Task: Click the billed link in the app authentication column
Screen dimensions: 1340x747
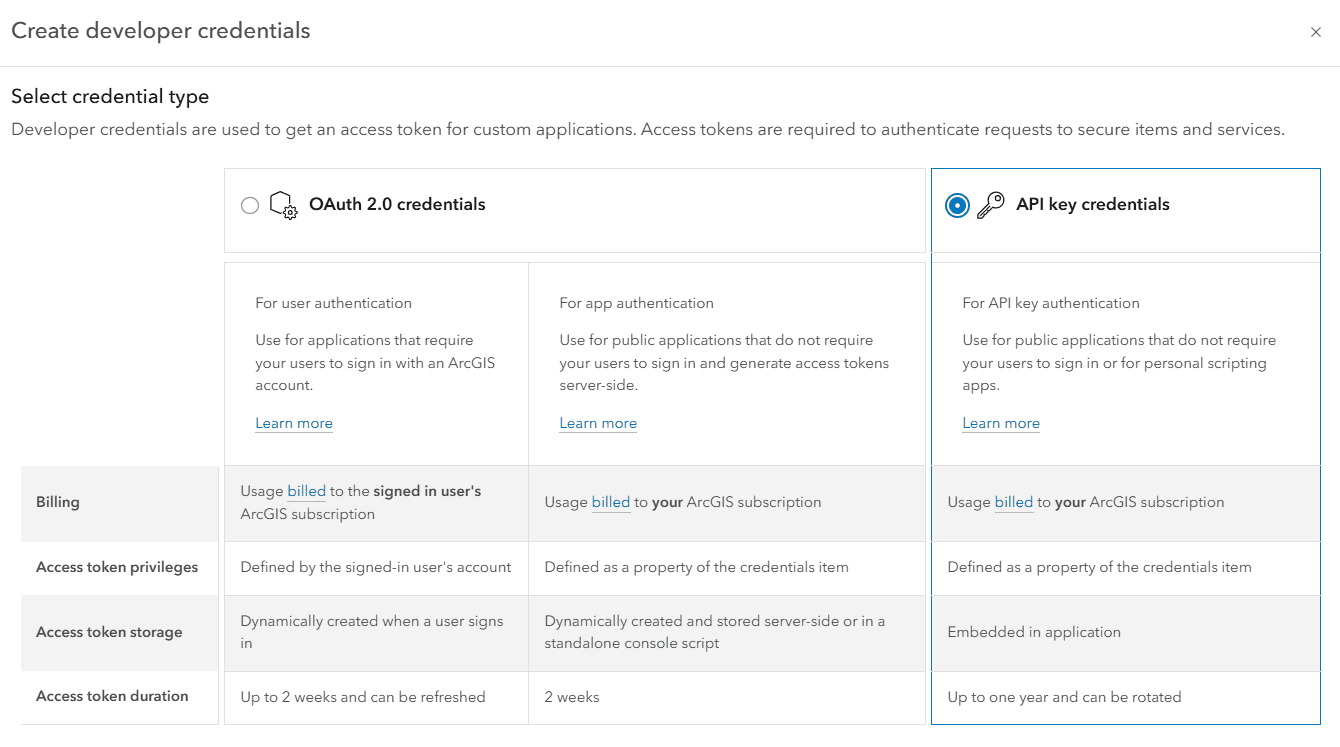Action: click(610, 502)
